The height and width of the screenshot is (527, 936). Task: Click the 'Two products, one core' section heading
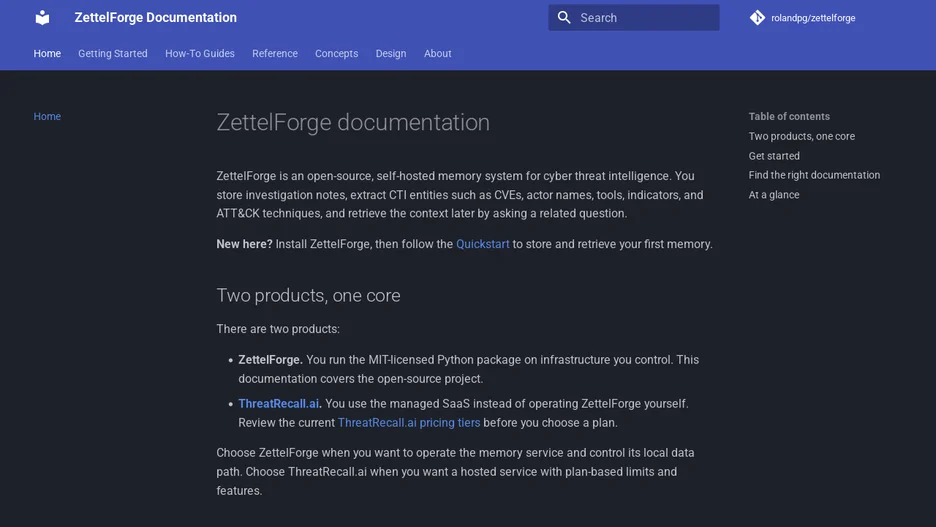click(x=308, y=295)
